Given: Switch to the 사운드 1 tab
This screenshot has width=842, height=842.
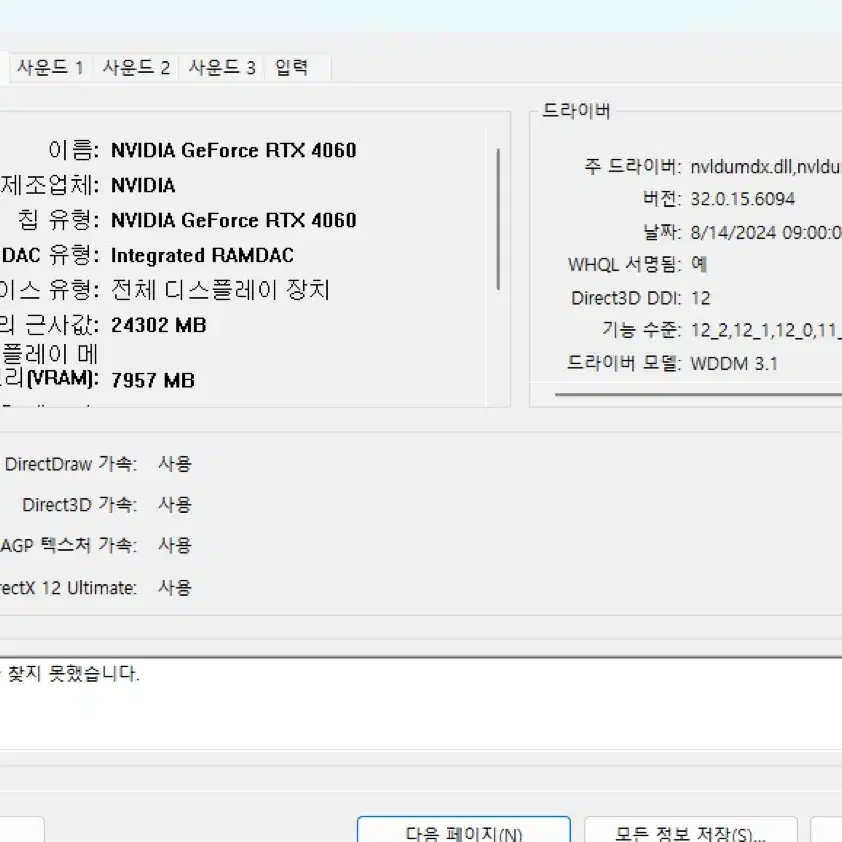Looking at the screenshot, I should 50,68.
